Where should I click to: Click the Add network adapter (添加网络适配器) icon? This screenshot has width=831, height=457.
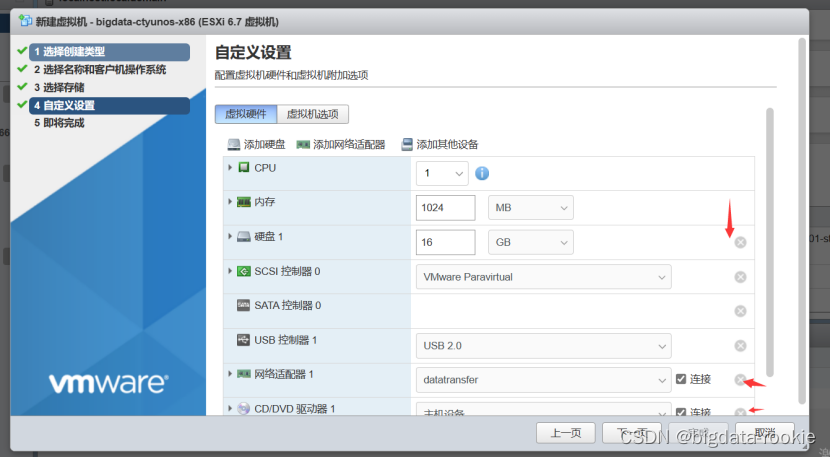[x=303, y=144]
